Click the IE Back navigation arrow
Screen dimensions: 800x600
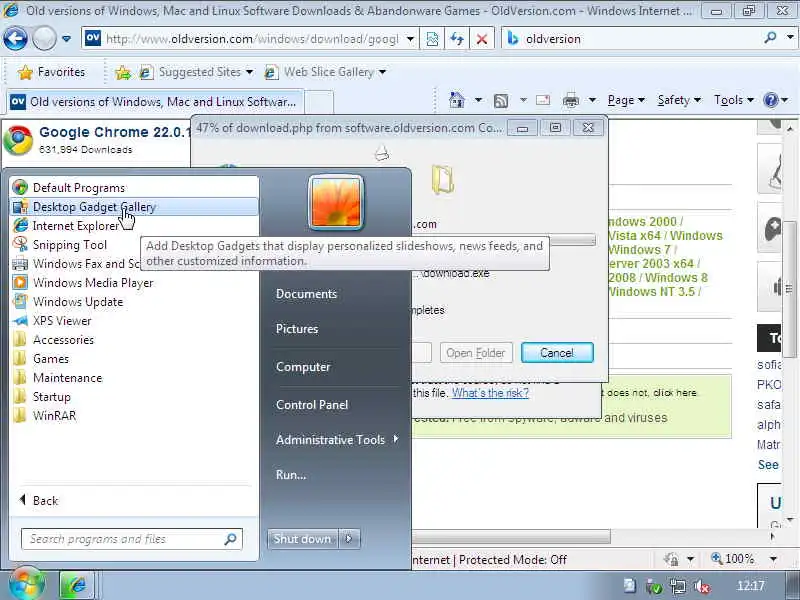tap(15, 38)
